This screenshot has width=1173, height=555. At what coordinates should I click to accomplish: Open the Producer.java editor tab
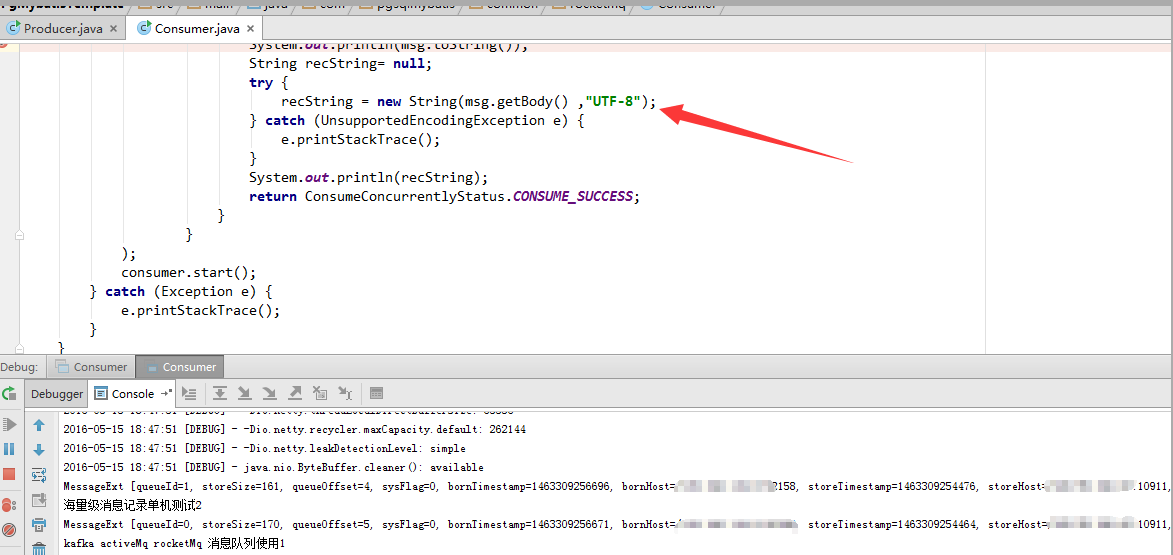click(63, 28)
